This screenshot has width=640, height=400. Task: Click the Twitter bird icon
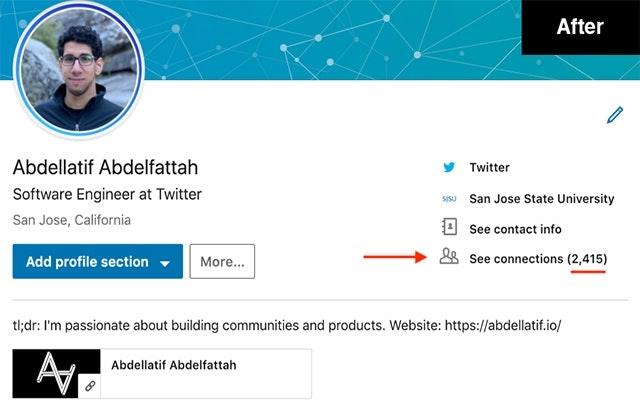(x=449, y=167)
